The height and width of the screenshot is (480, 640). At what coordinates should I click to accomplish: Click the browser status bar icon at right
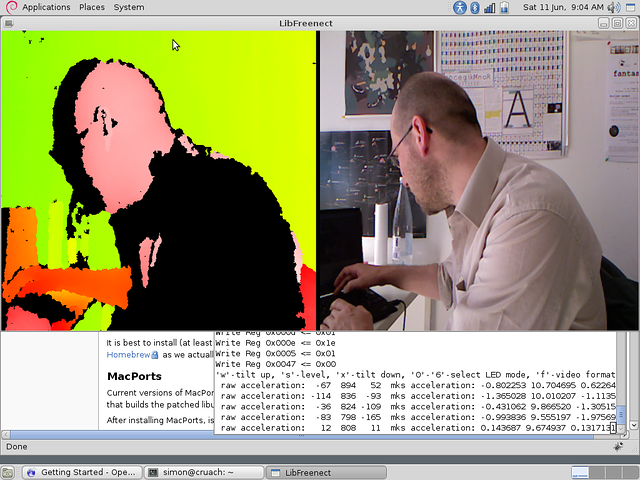[618, 447]
